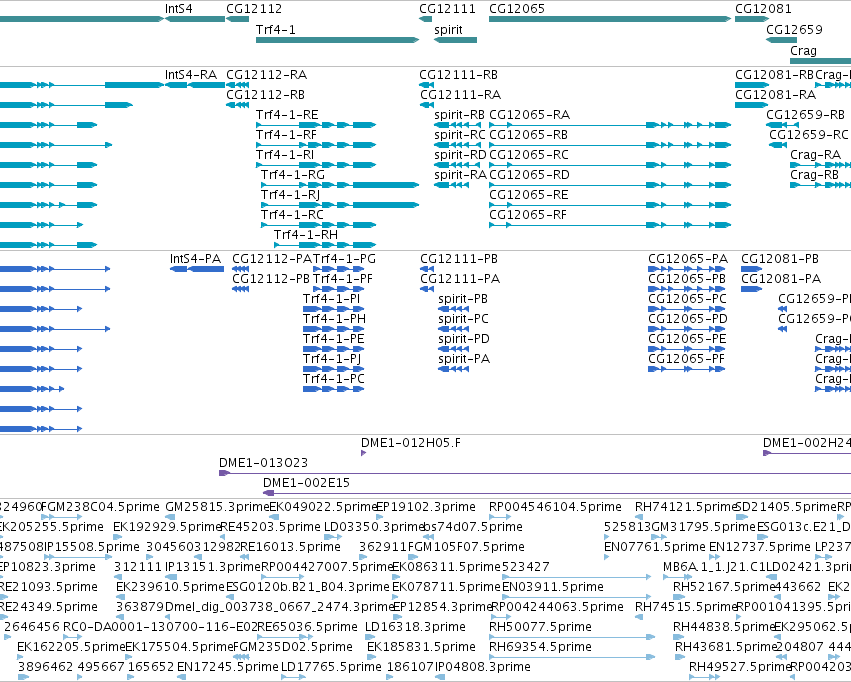Click protein CG12081-PA
This screenshot has width=851, height=682.
pos(752,289)
